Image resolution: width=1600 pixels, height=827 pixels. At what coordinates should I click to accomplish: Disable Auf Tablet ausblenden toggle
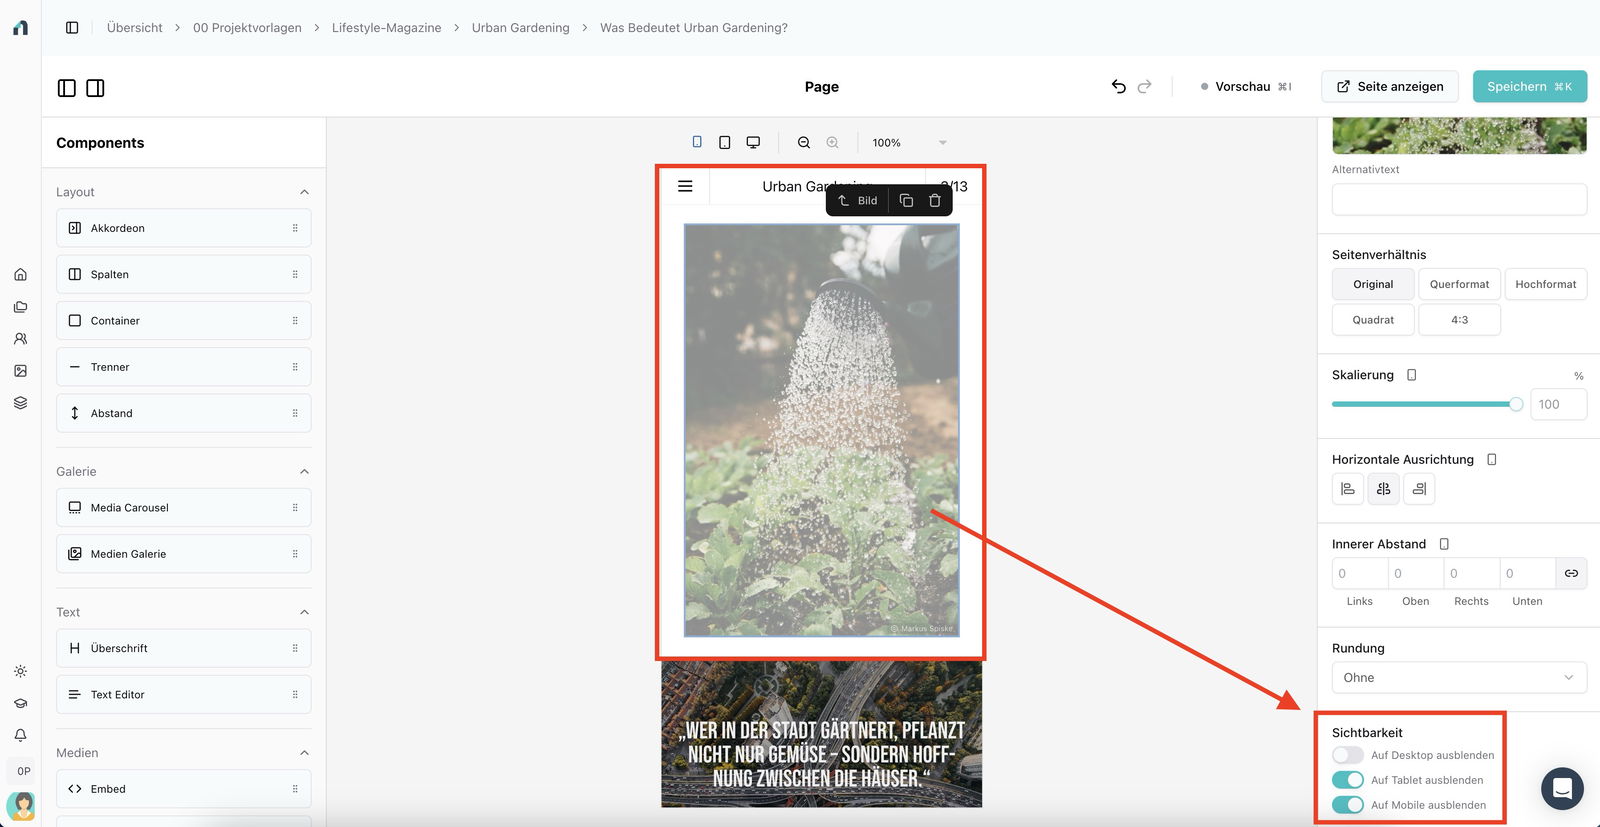click(x=1347, y=780)
